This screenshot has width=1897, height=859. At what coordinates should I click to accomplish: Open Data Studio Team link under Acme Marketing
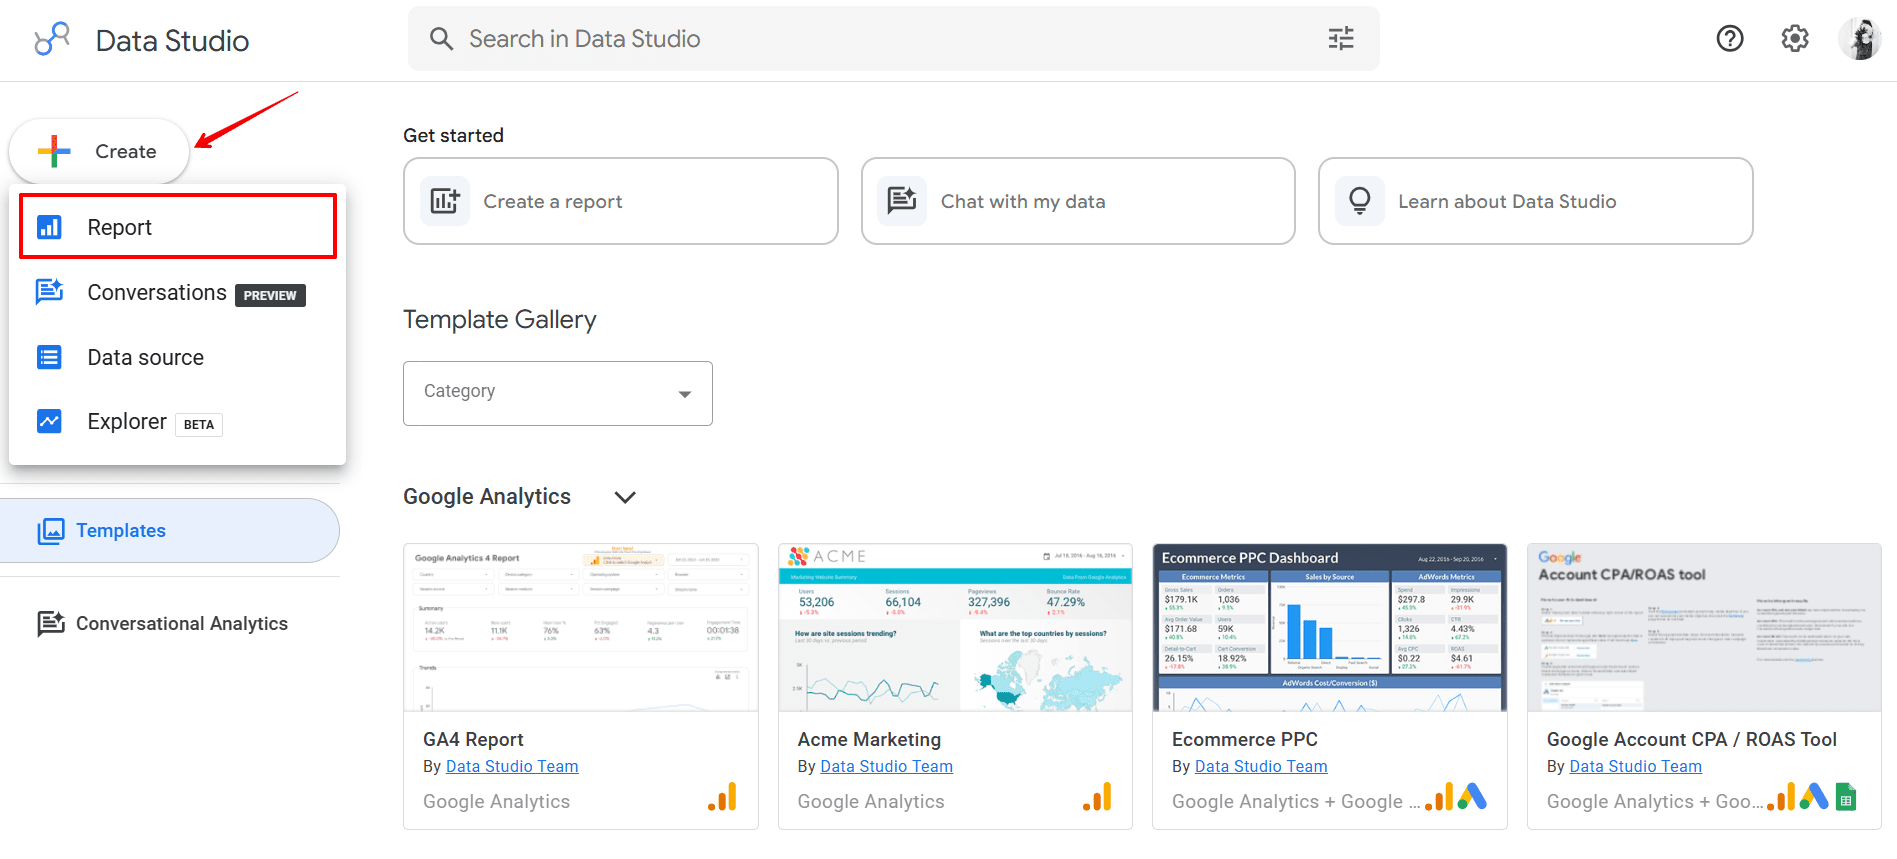[886, 766]
